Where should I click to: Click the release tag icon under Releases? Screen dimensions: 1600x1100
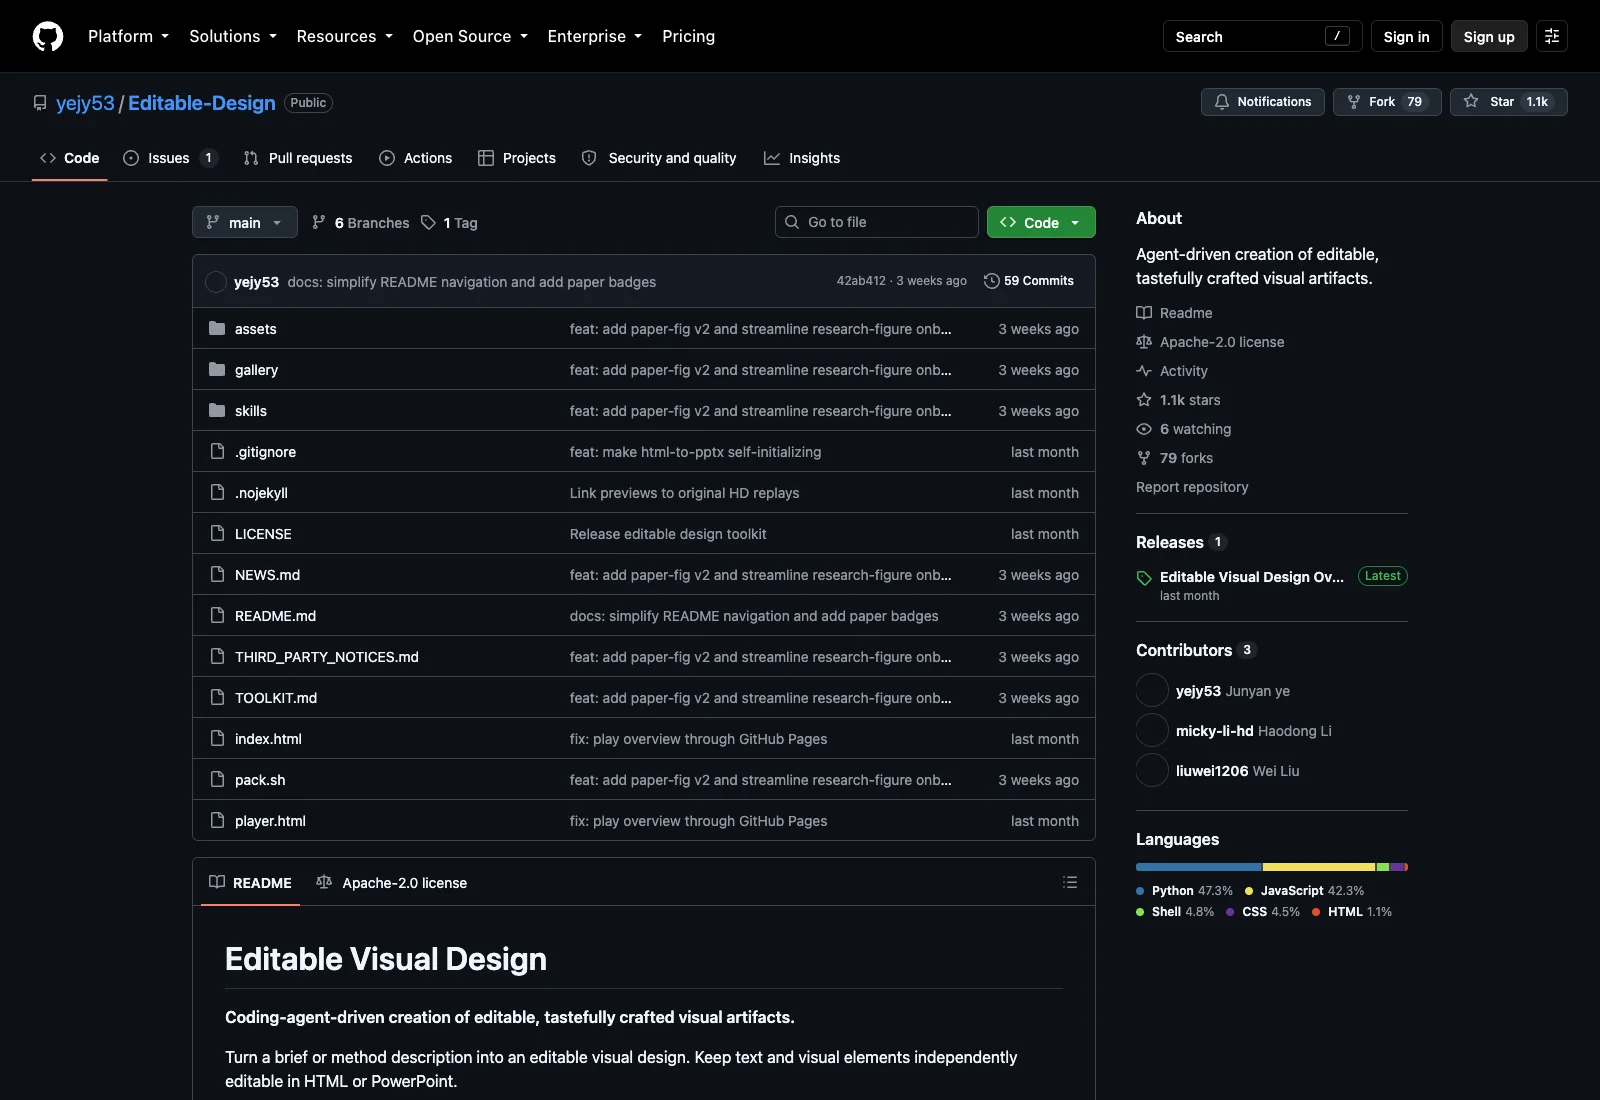tap(1144, 578)
